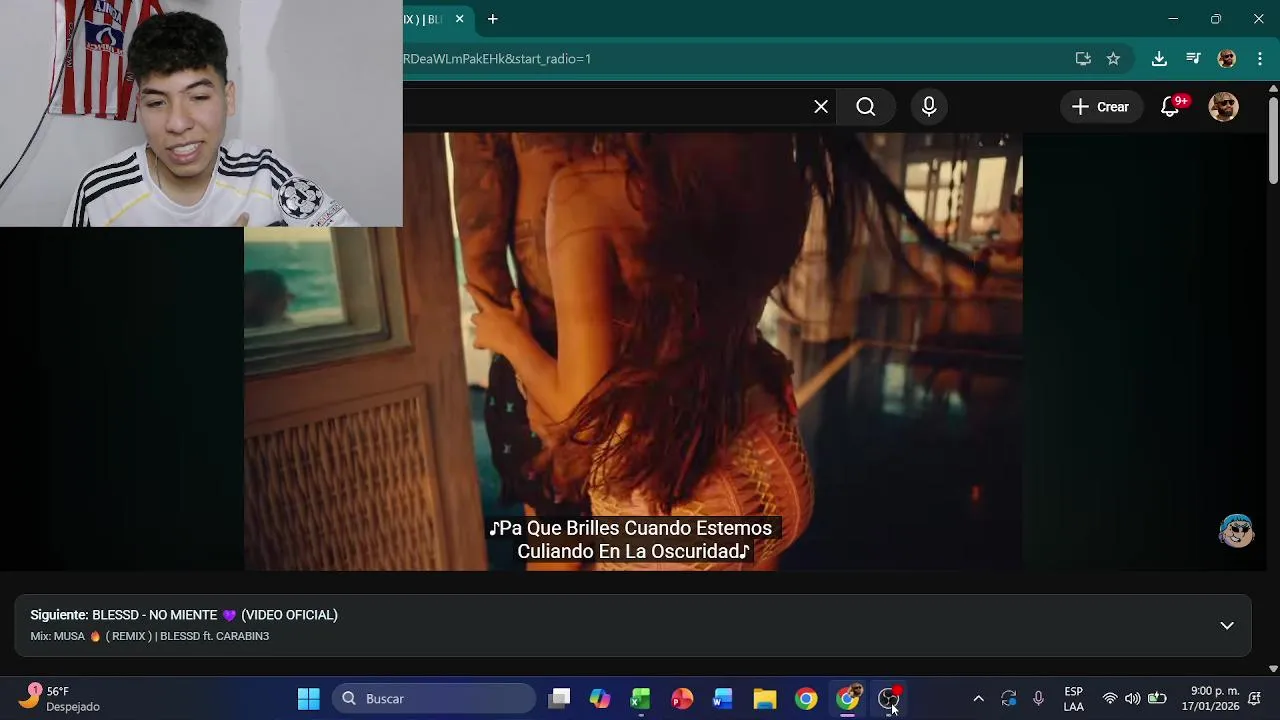Screen dimensions: 1280x720
Task: Click the music video player
Action: point(633,351)
